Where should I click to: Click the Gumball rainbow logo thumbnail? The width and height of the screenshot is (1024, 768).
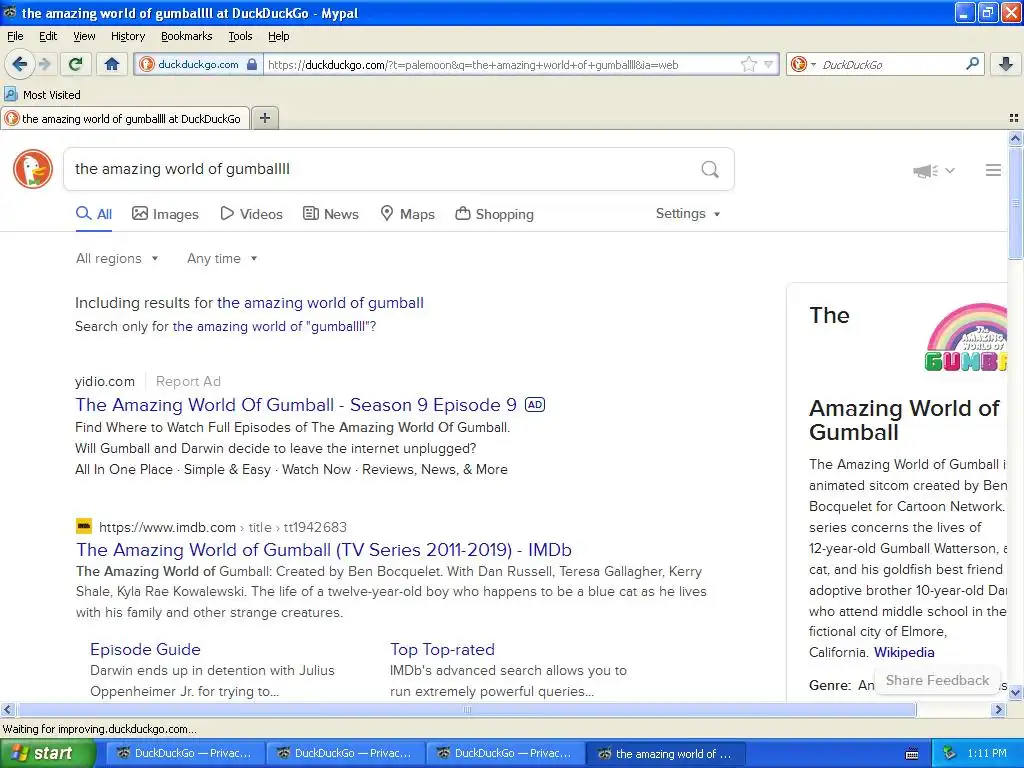pos(966,337)
